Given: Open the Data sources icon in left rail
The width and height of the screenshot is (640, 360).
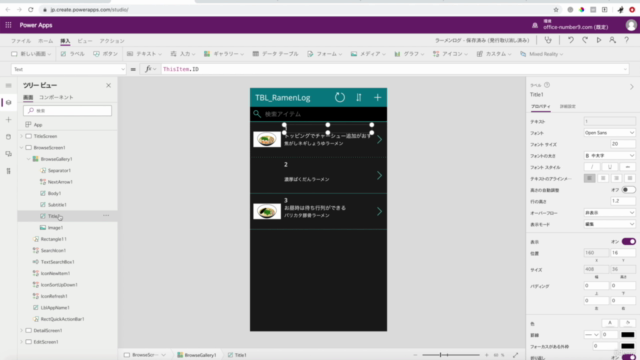Looking at the screenshot, I should [x=9, y=137].
